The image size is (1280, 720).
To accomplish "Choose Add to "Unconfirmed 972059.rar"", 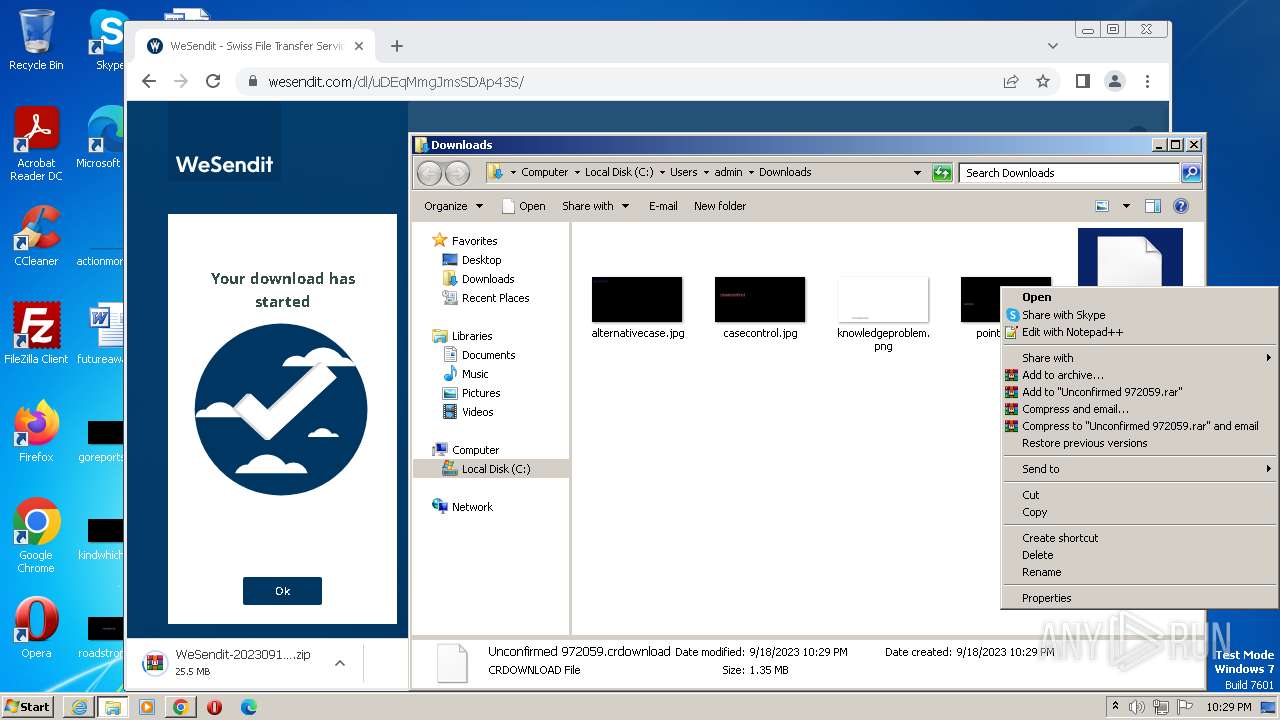I will click(x=1140, y=392).
